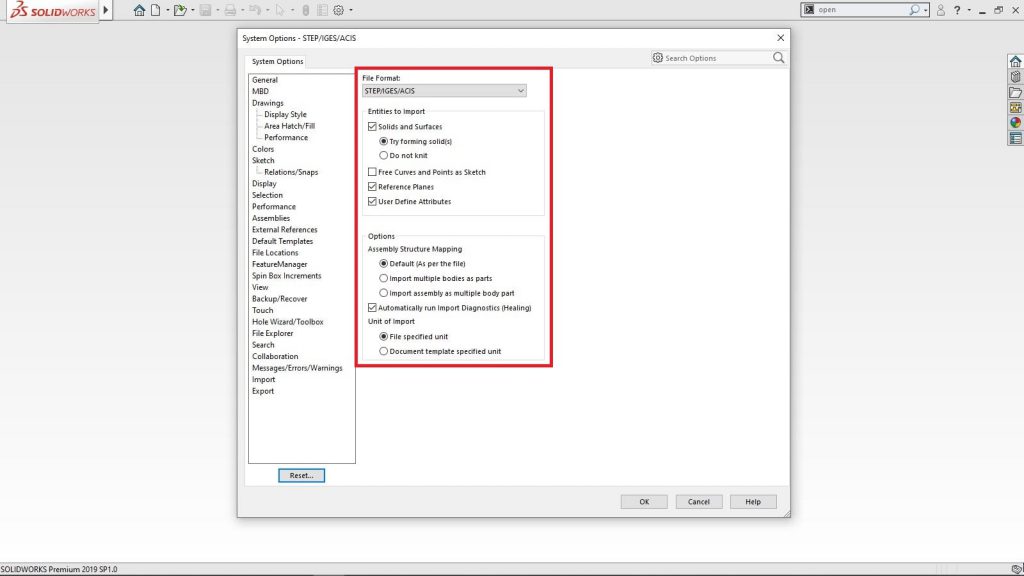The image size is (1024, 576).
Task: Click the Save floppy disk icon
Action: point(205,10)
